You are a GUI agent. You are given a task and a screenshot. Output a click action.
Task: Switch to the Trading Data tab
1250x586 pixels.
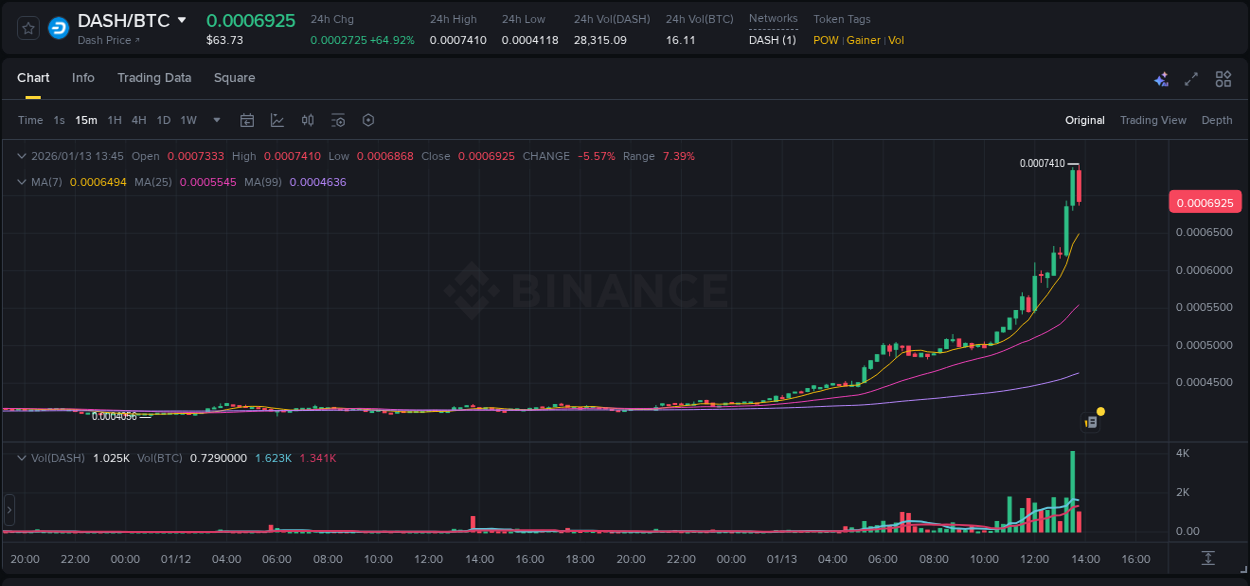point(154,78)
